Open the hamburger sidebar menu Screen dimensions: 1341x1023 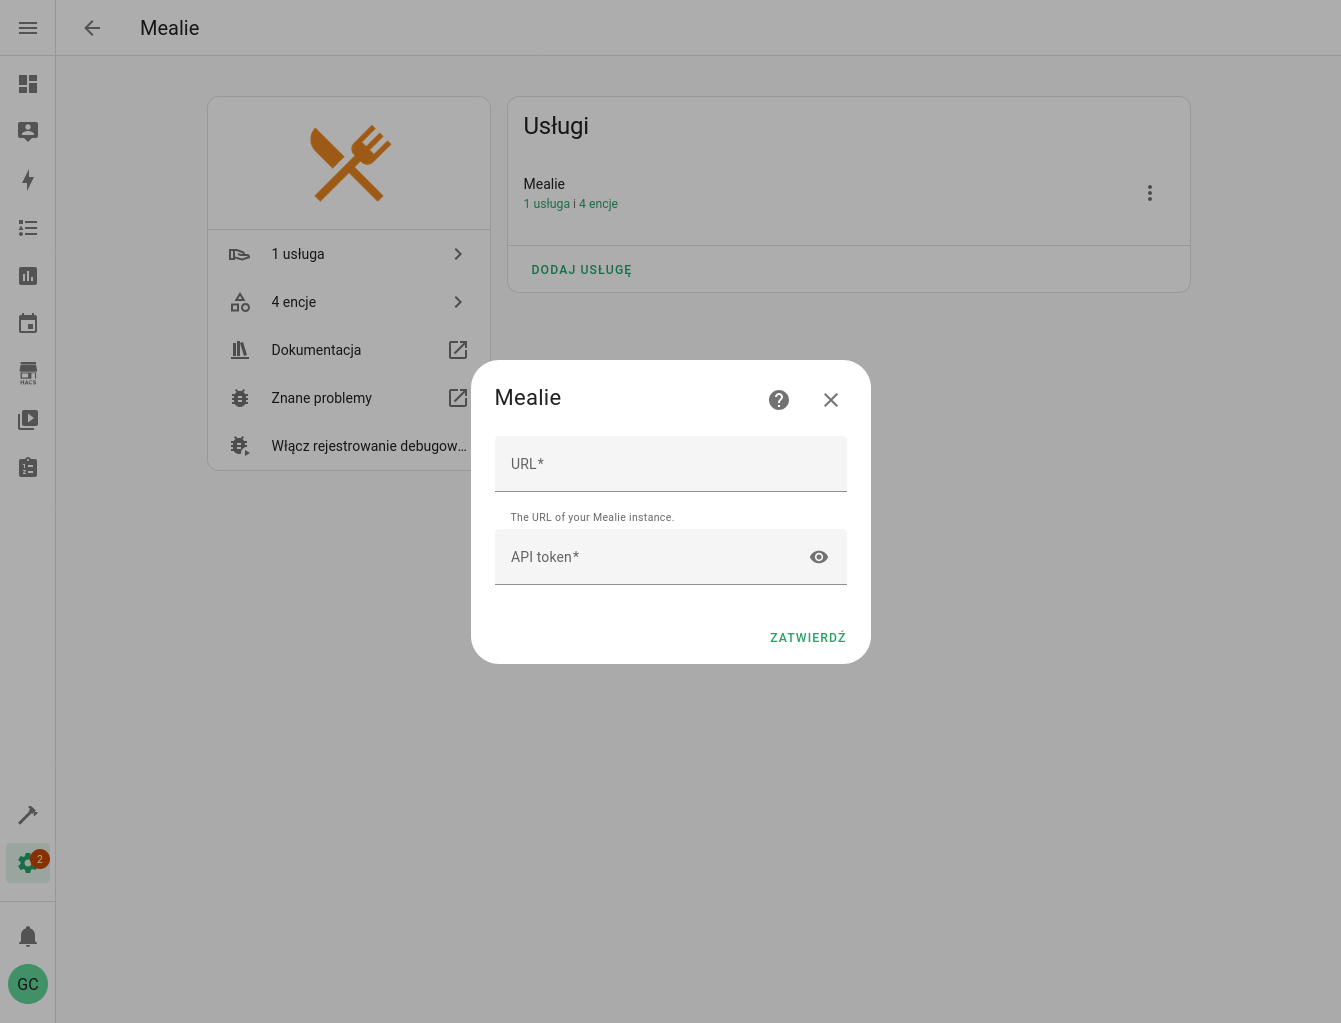(x=28, y=28)
